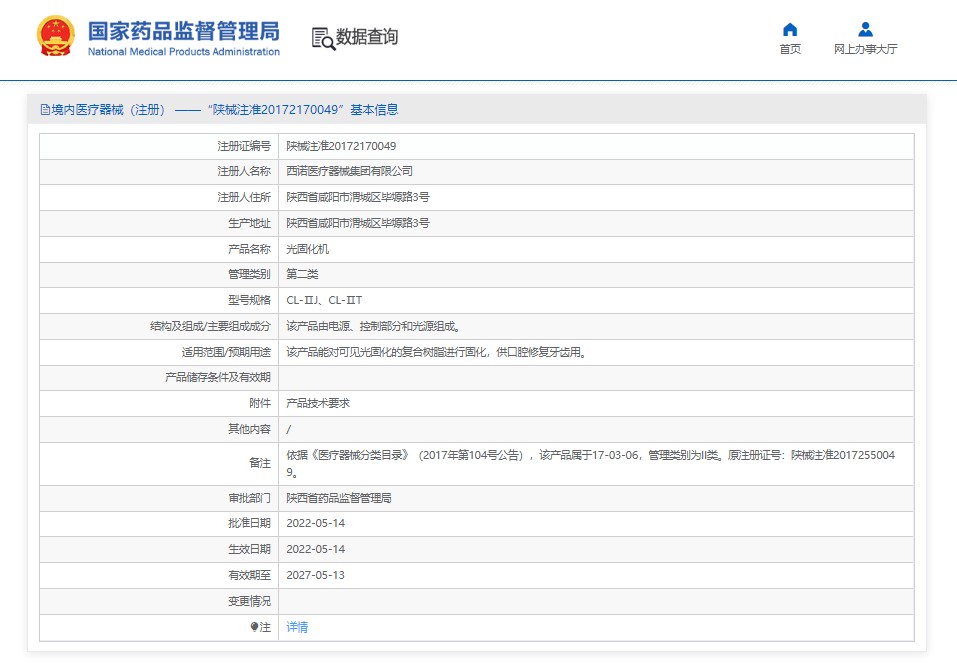Select the 结构及组成/主要组成成分 label

[211, 326]
